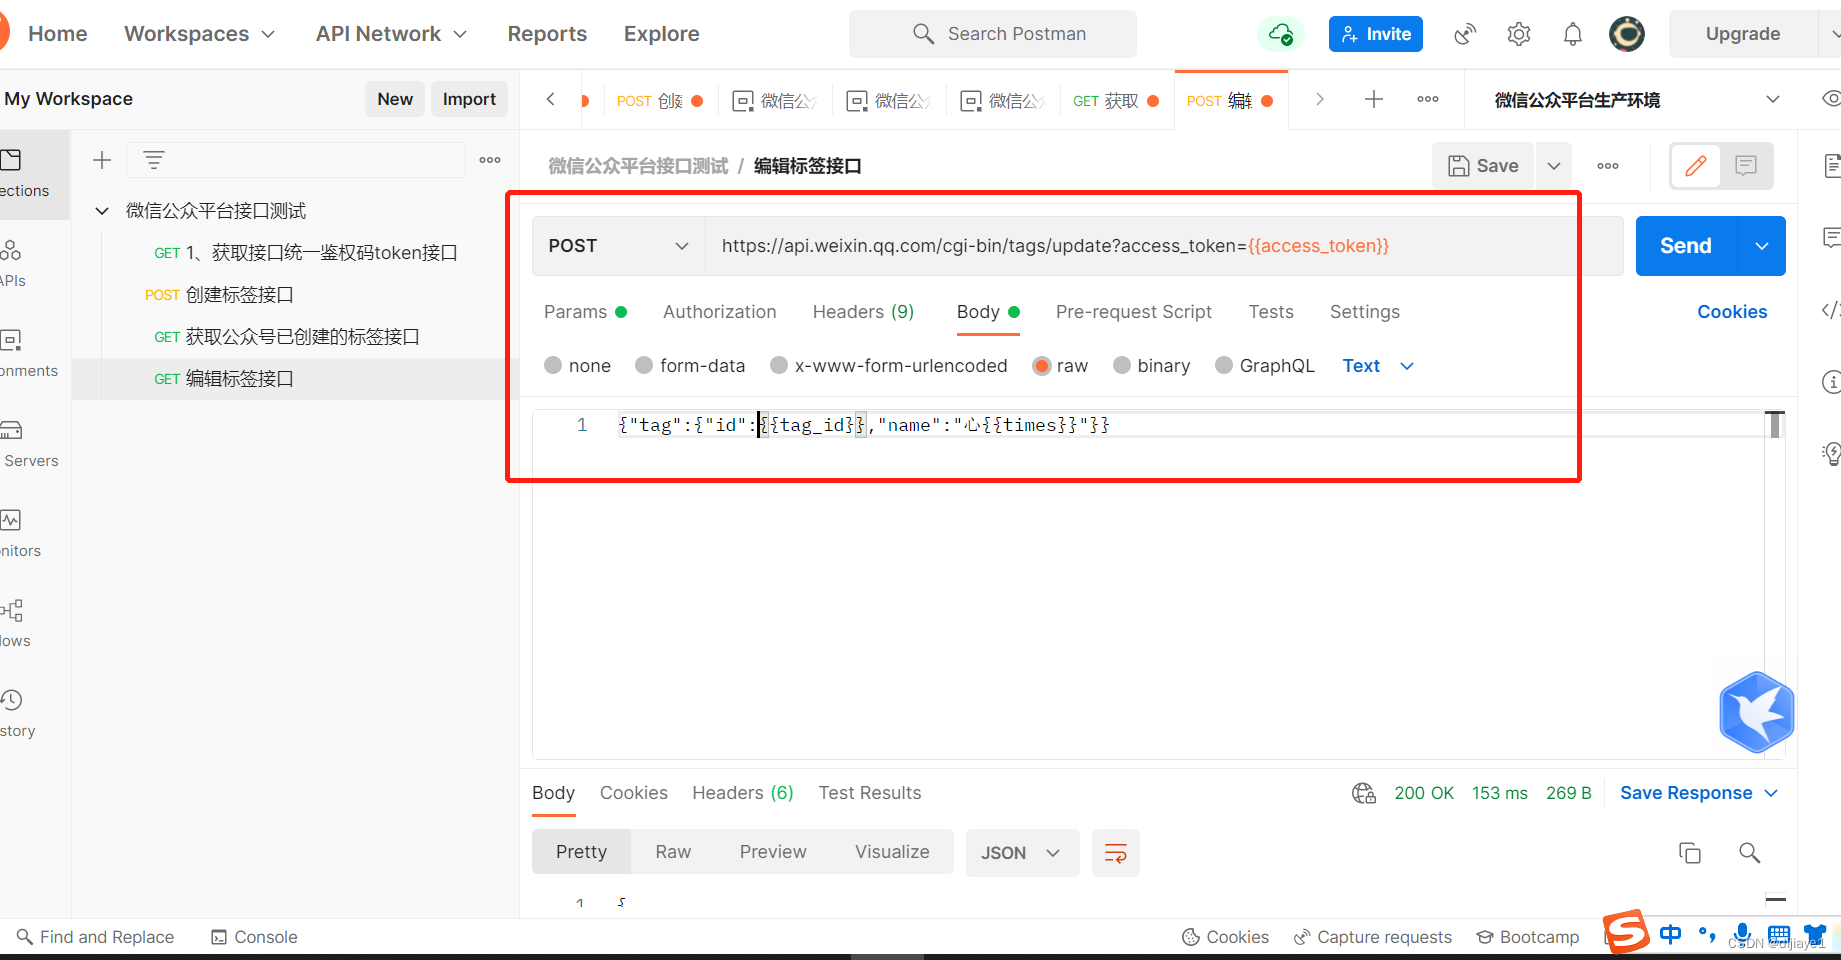The height and width of the screenshot is (960, 1841).
Task: Open the satellite capture requests icon in header
Action: pos(1465,34)
